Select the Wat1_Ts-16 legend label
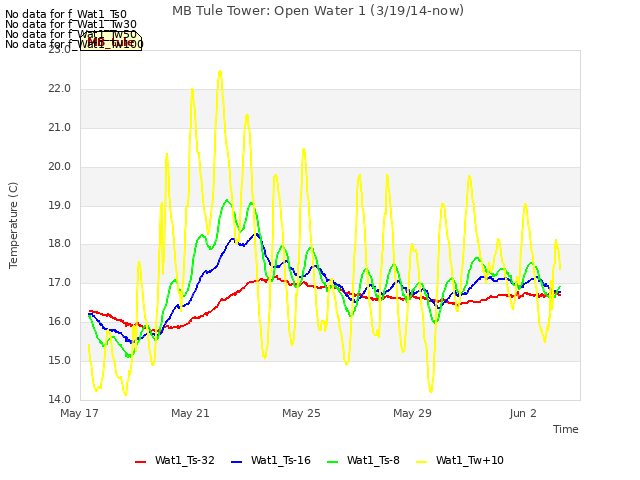 pyautogui.click(x=281, y=460)
